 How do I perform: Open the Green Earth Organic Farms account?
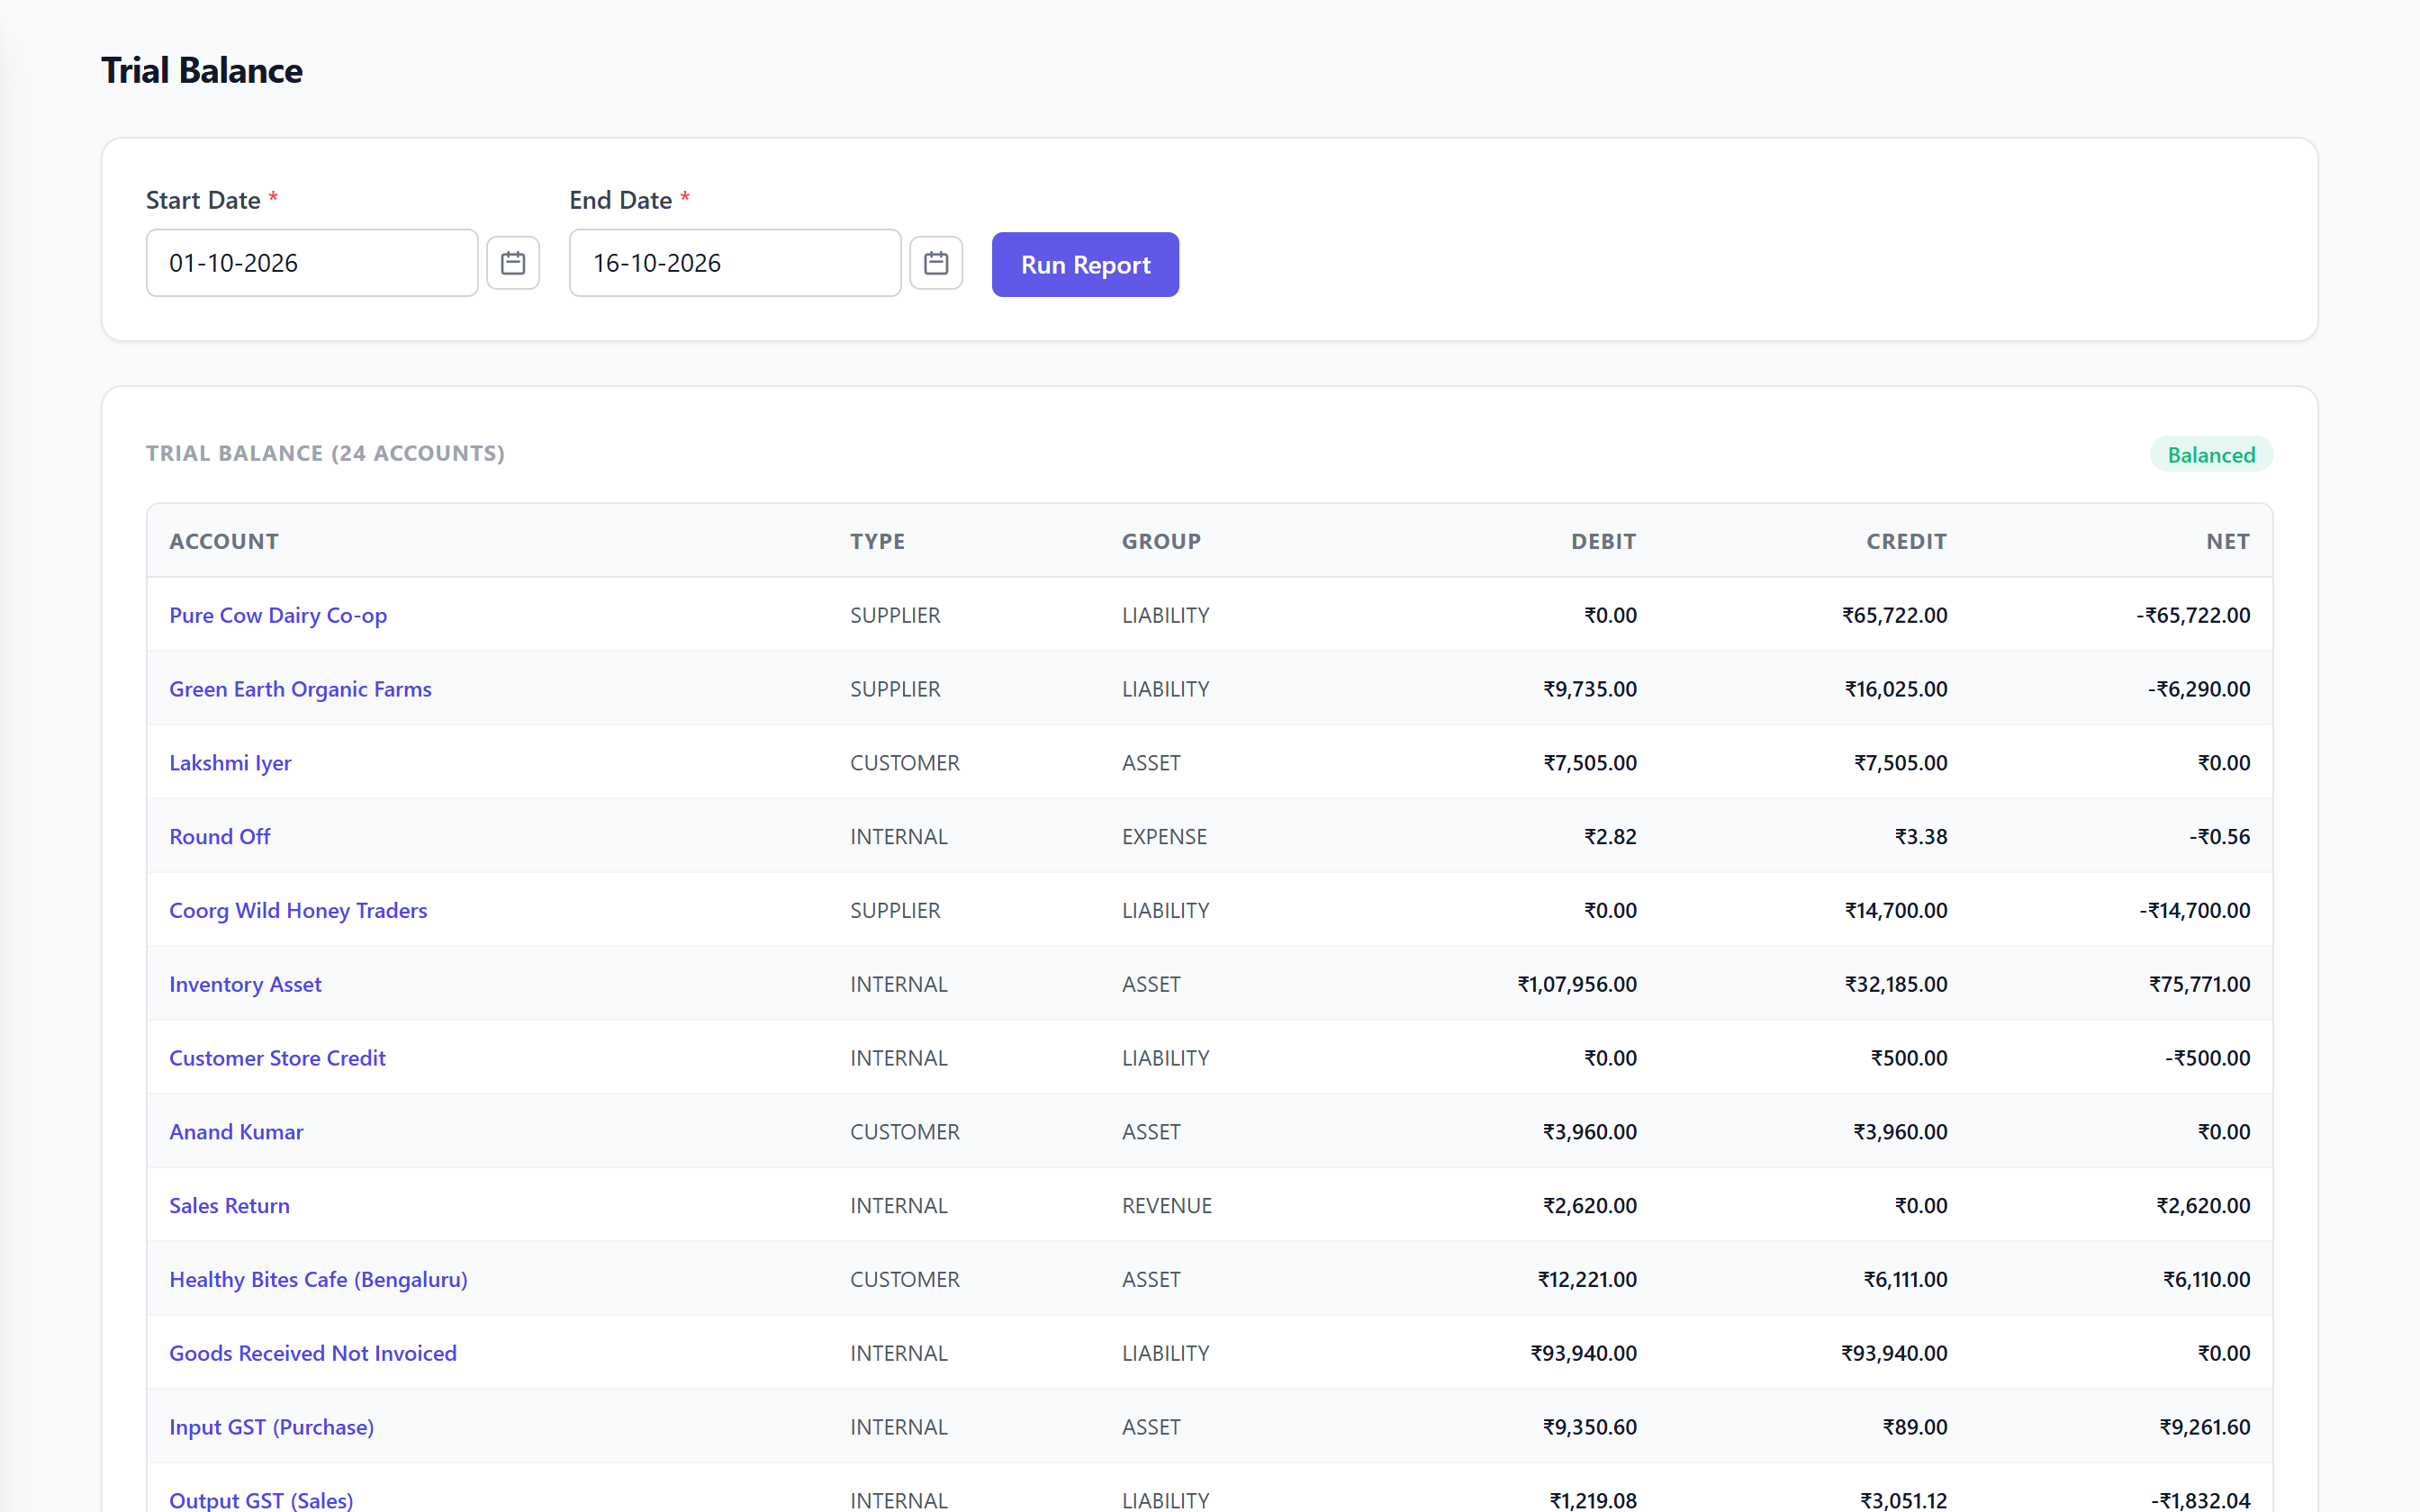[x=300, y=689]
